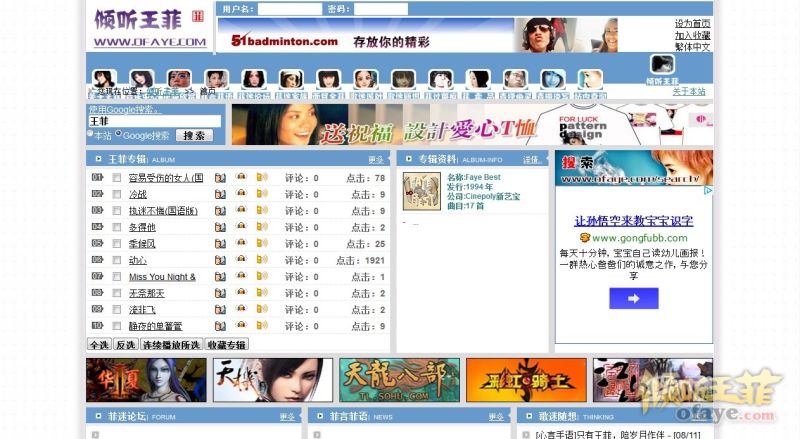The height and width of the screenshot is (439, 800).
Task: Switch site to 繁体中文
Action: pos(692,47)
